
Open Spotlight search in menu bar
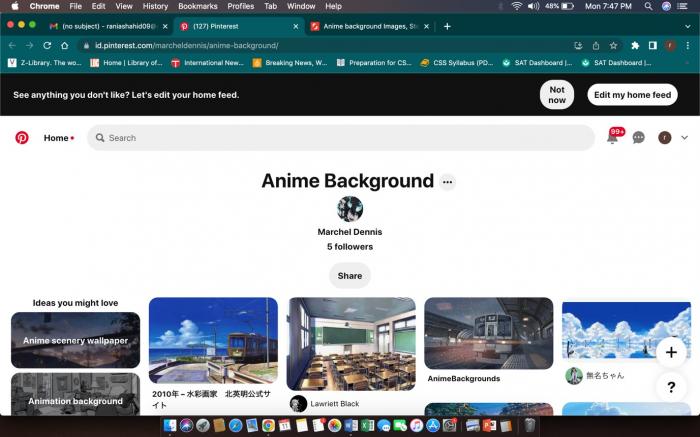[x=648, y=6]
